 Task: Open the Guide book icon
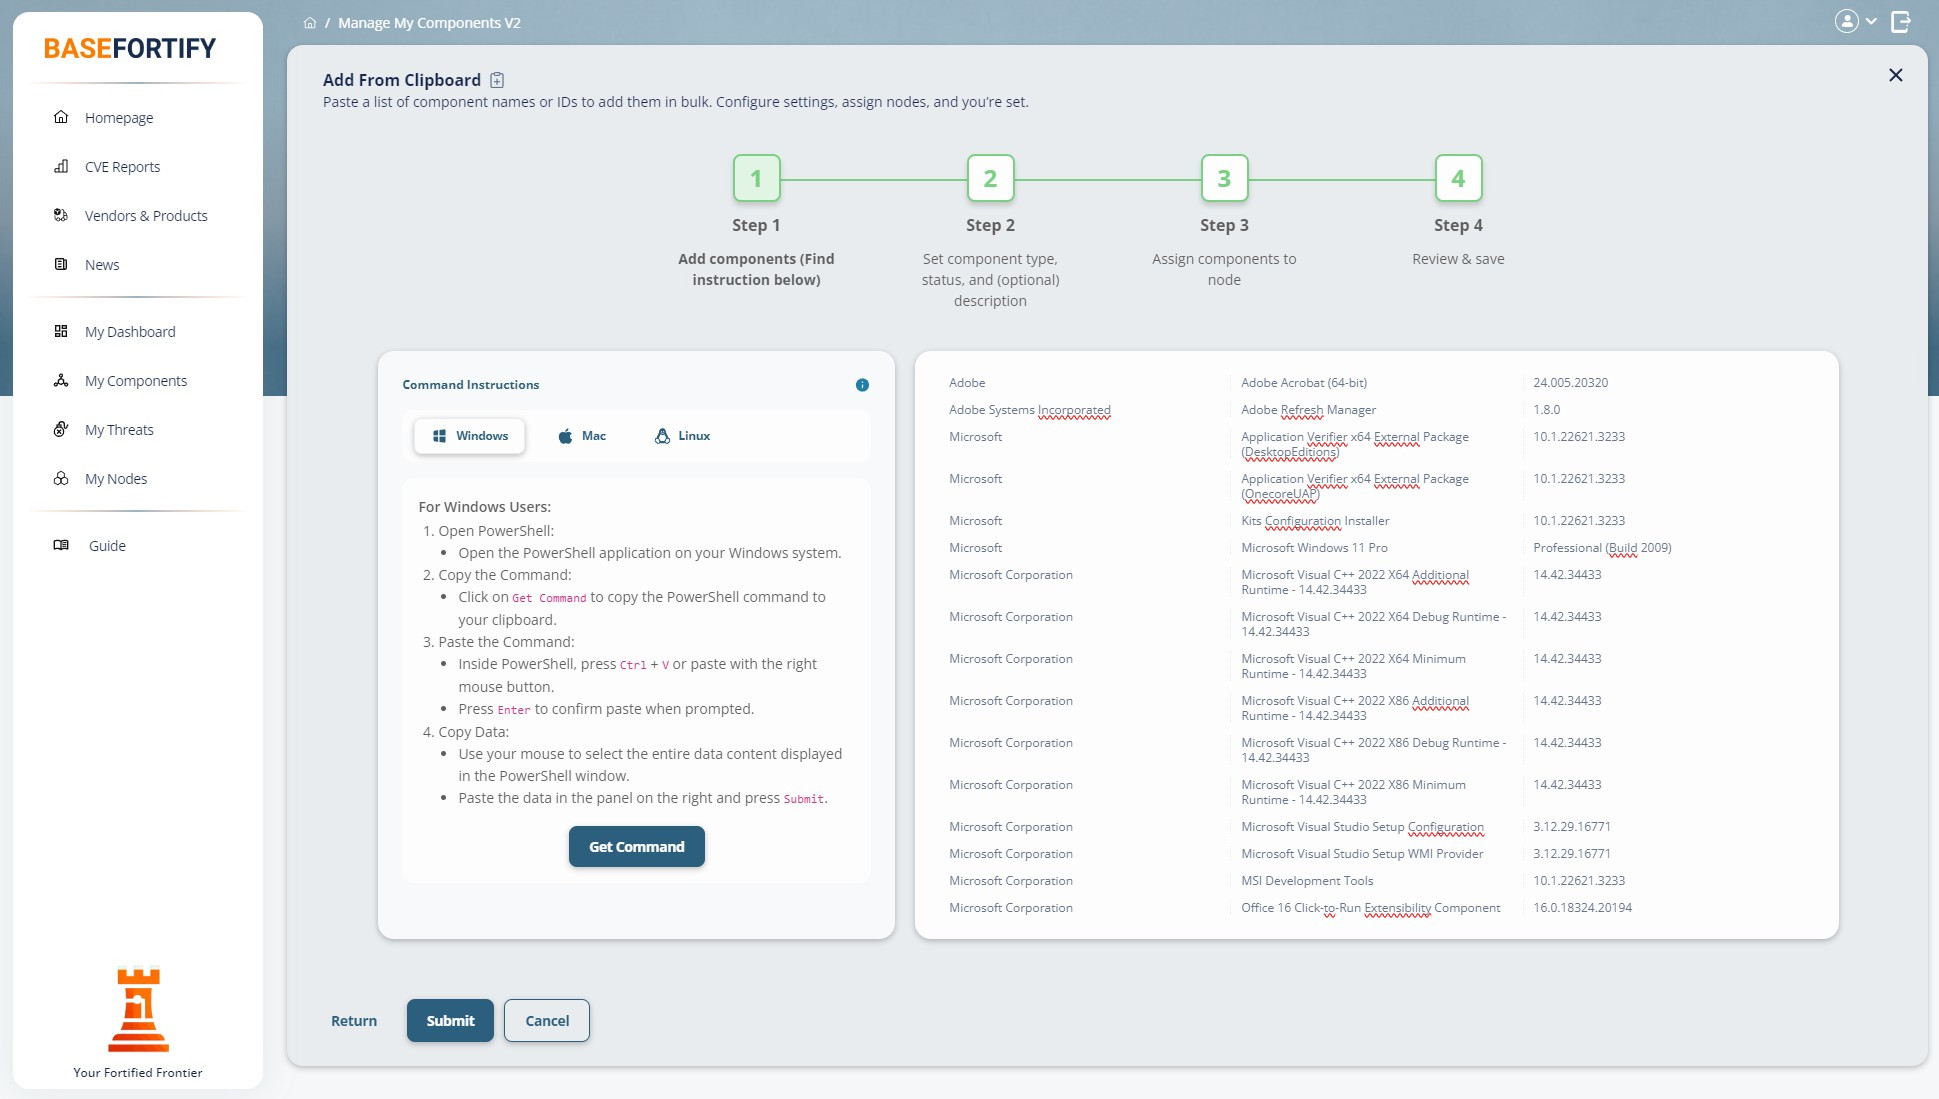coord(61,546)
